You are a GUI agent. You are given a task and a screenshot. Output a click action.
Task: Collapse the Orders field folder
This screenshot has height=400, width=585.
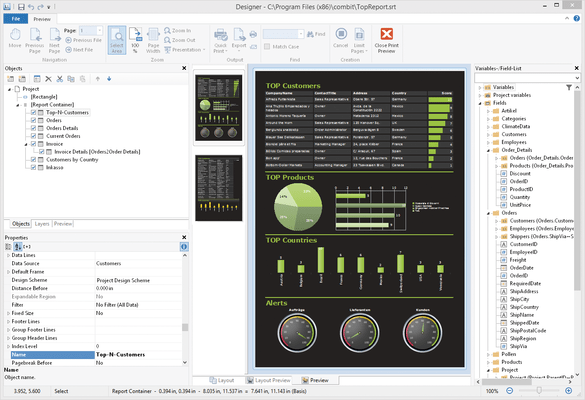click(x=488, y=213)
